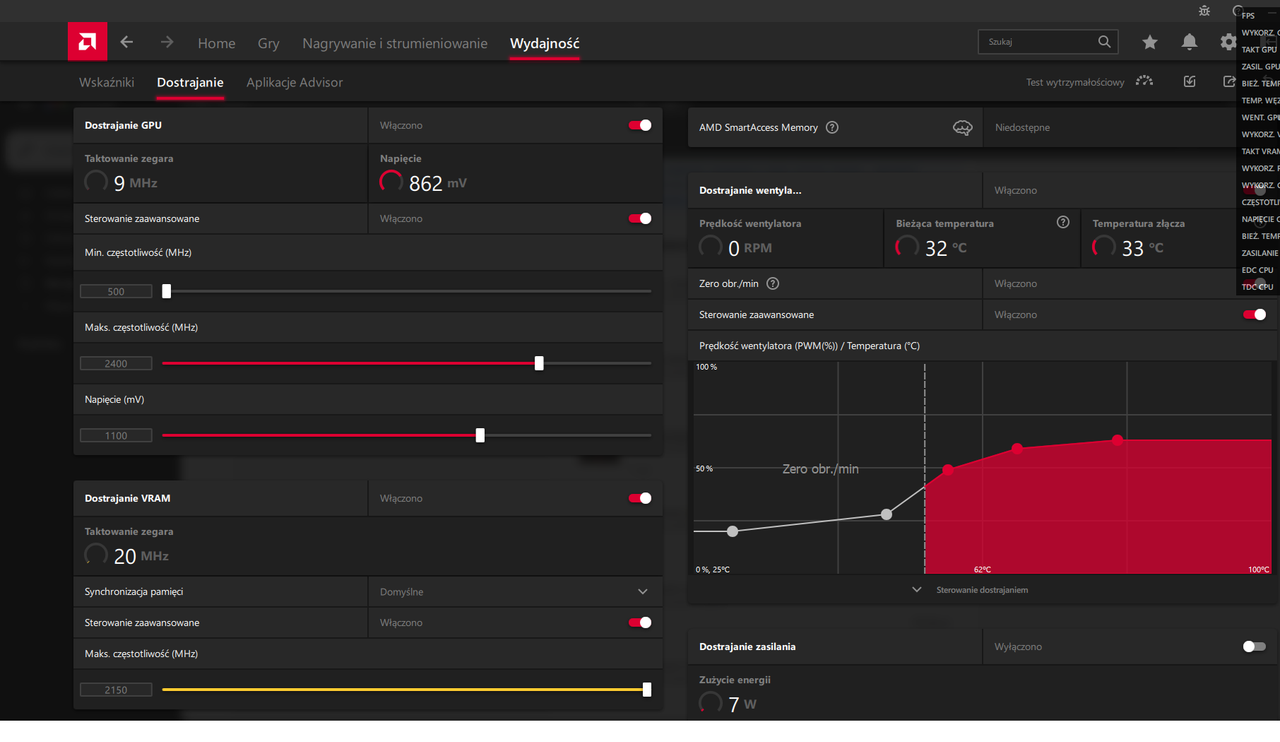Open Aplikacje Advisor sub-tab
The height and width of the screenshot is (742, 1280).
point(295,82)
